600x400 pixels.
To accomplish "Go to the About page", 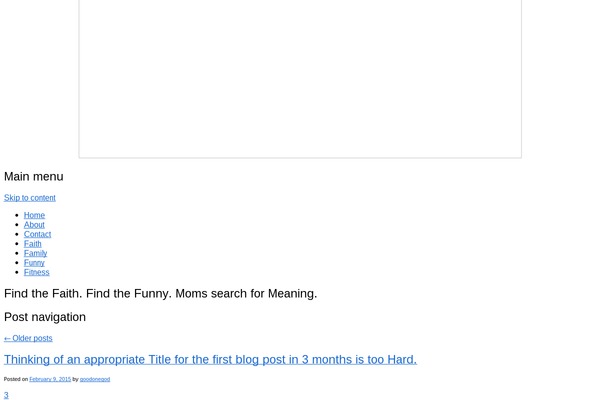I will 34,225.
